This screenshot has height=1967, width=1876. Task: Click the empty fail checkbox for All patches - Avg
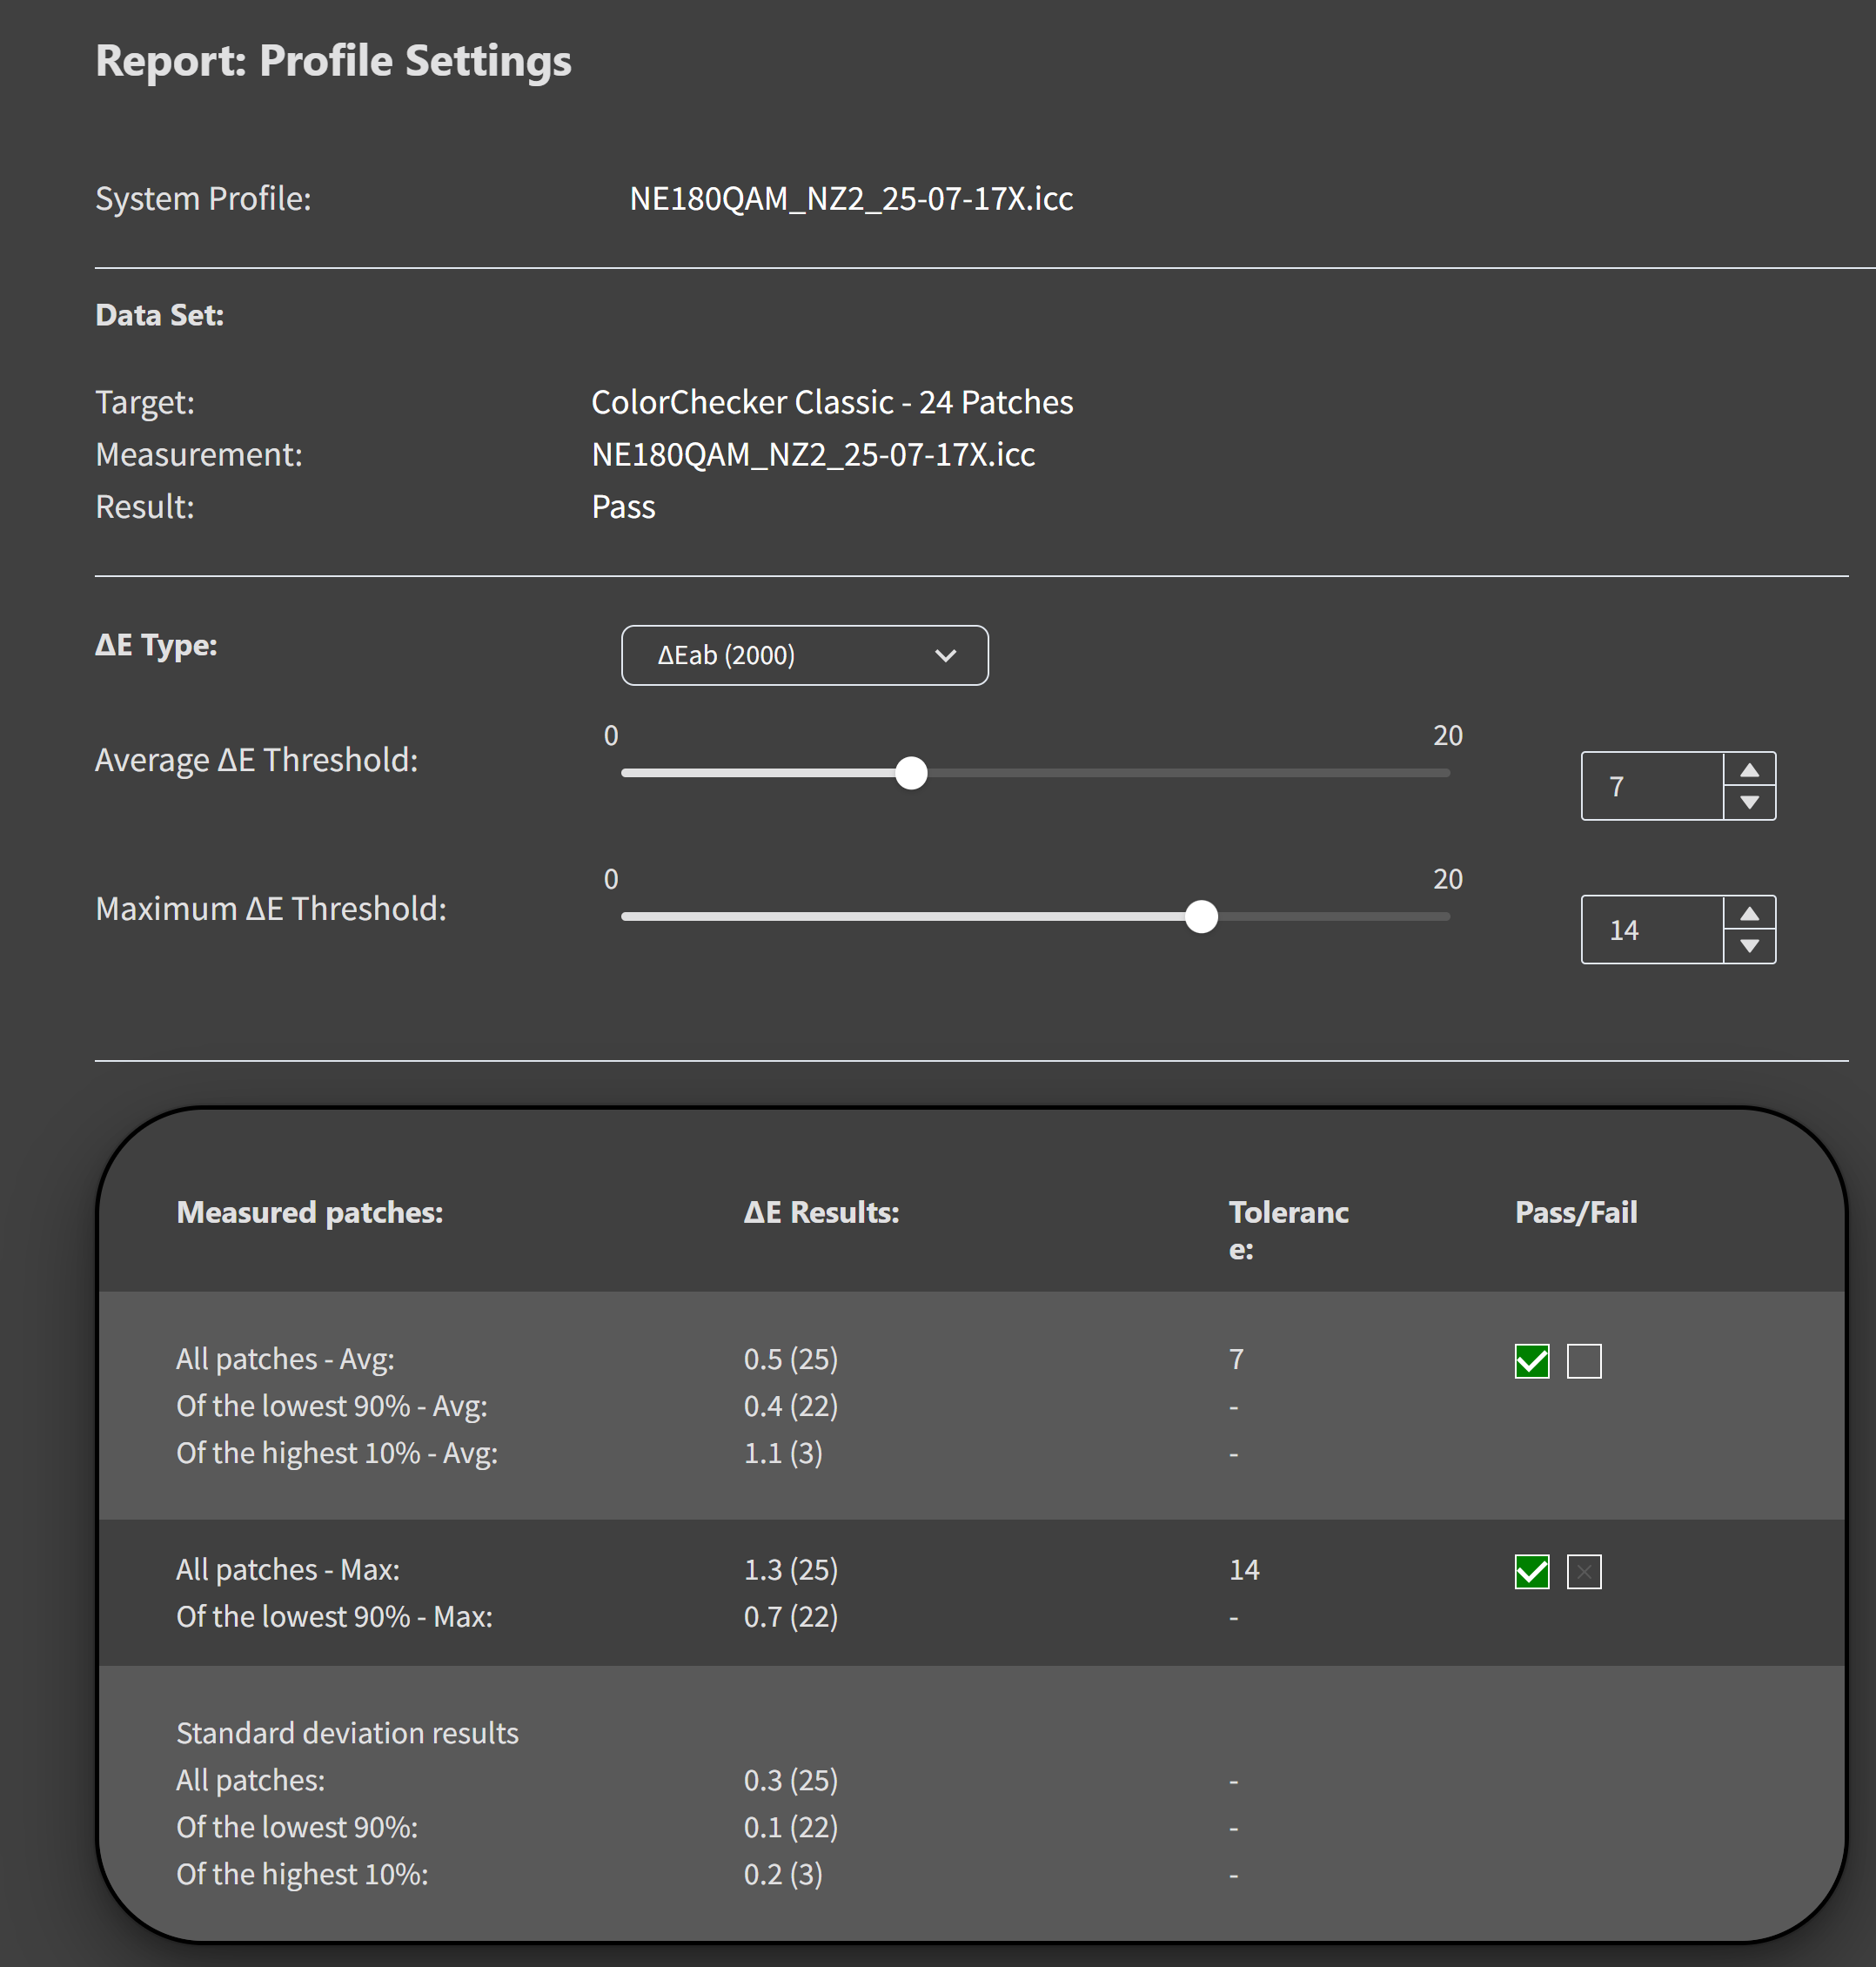1584,1361
